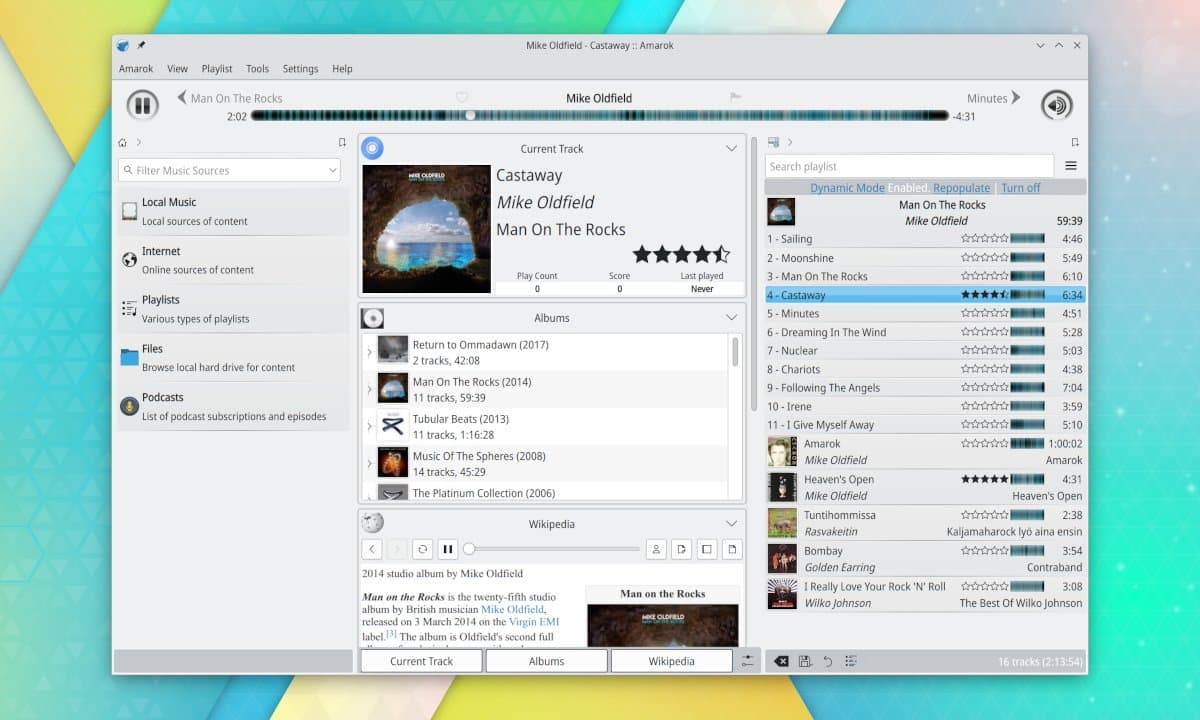Jump to the Current Track applet button
This screenshot has height=720, width=1200.
(x=421, y=661)
